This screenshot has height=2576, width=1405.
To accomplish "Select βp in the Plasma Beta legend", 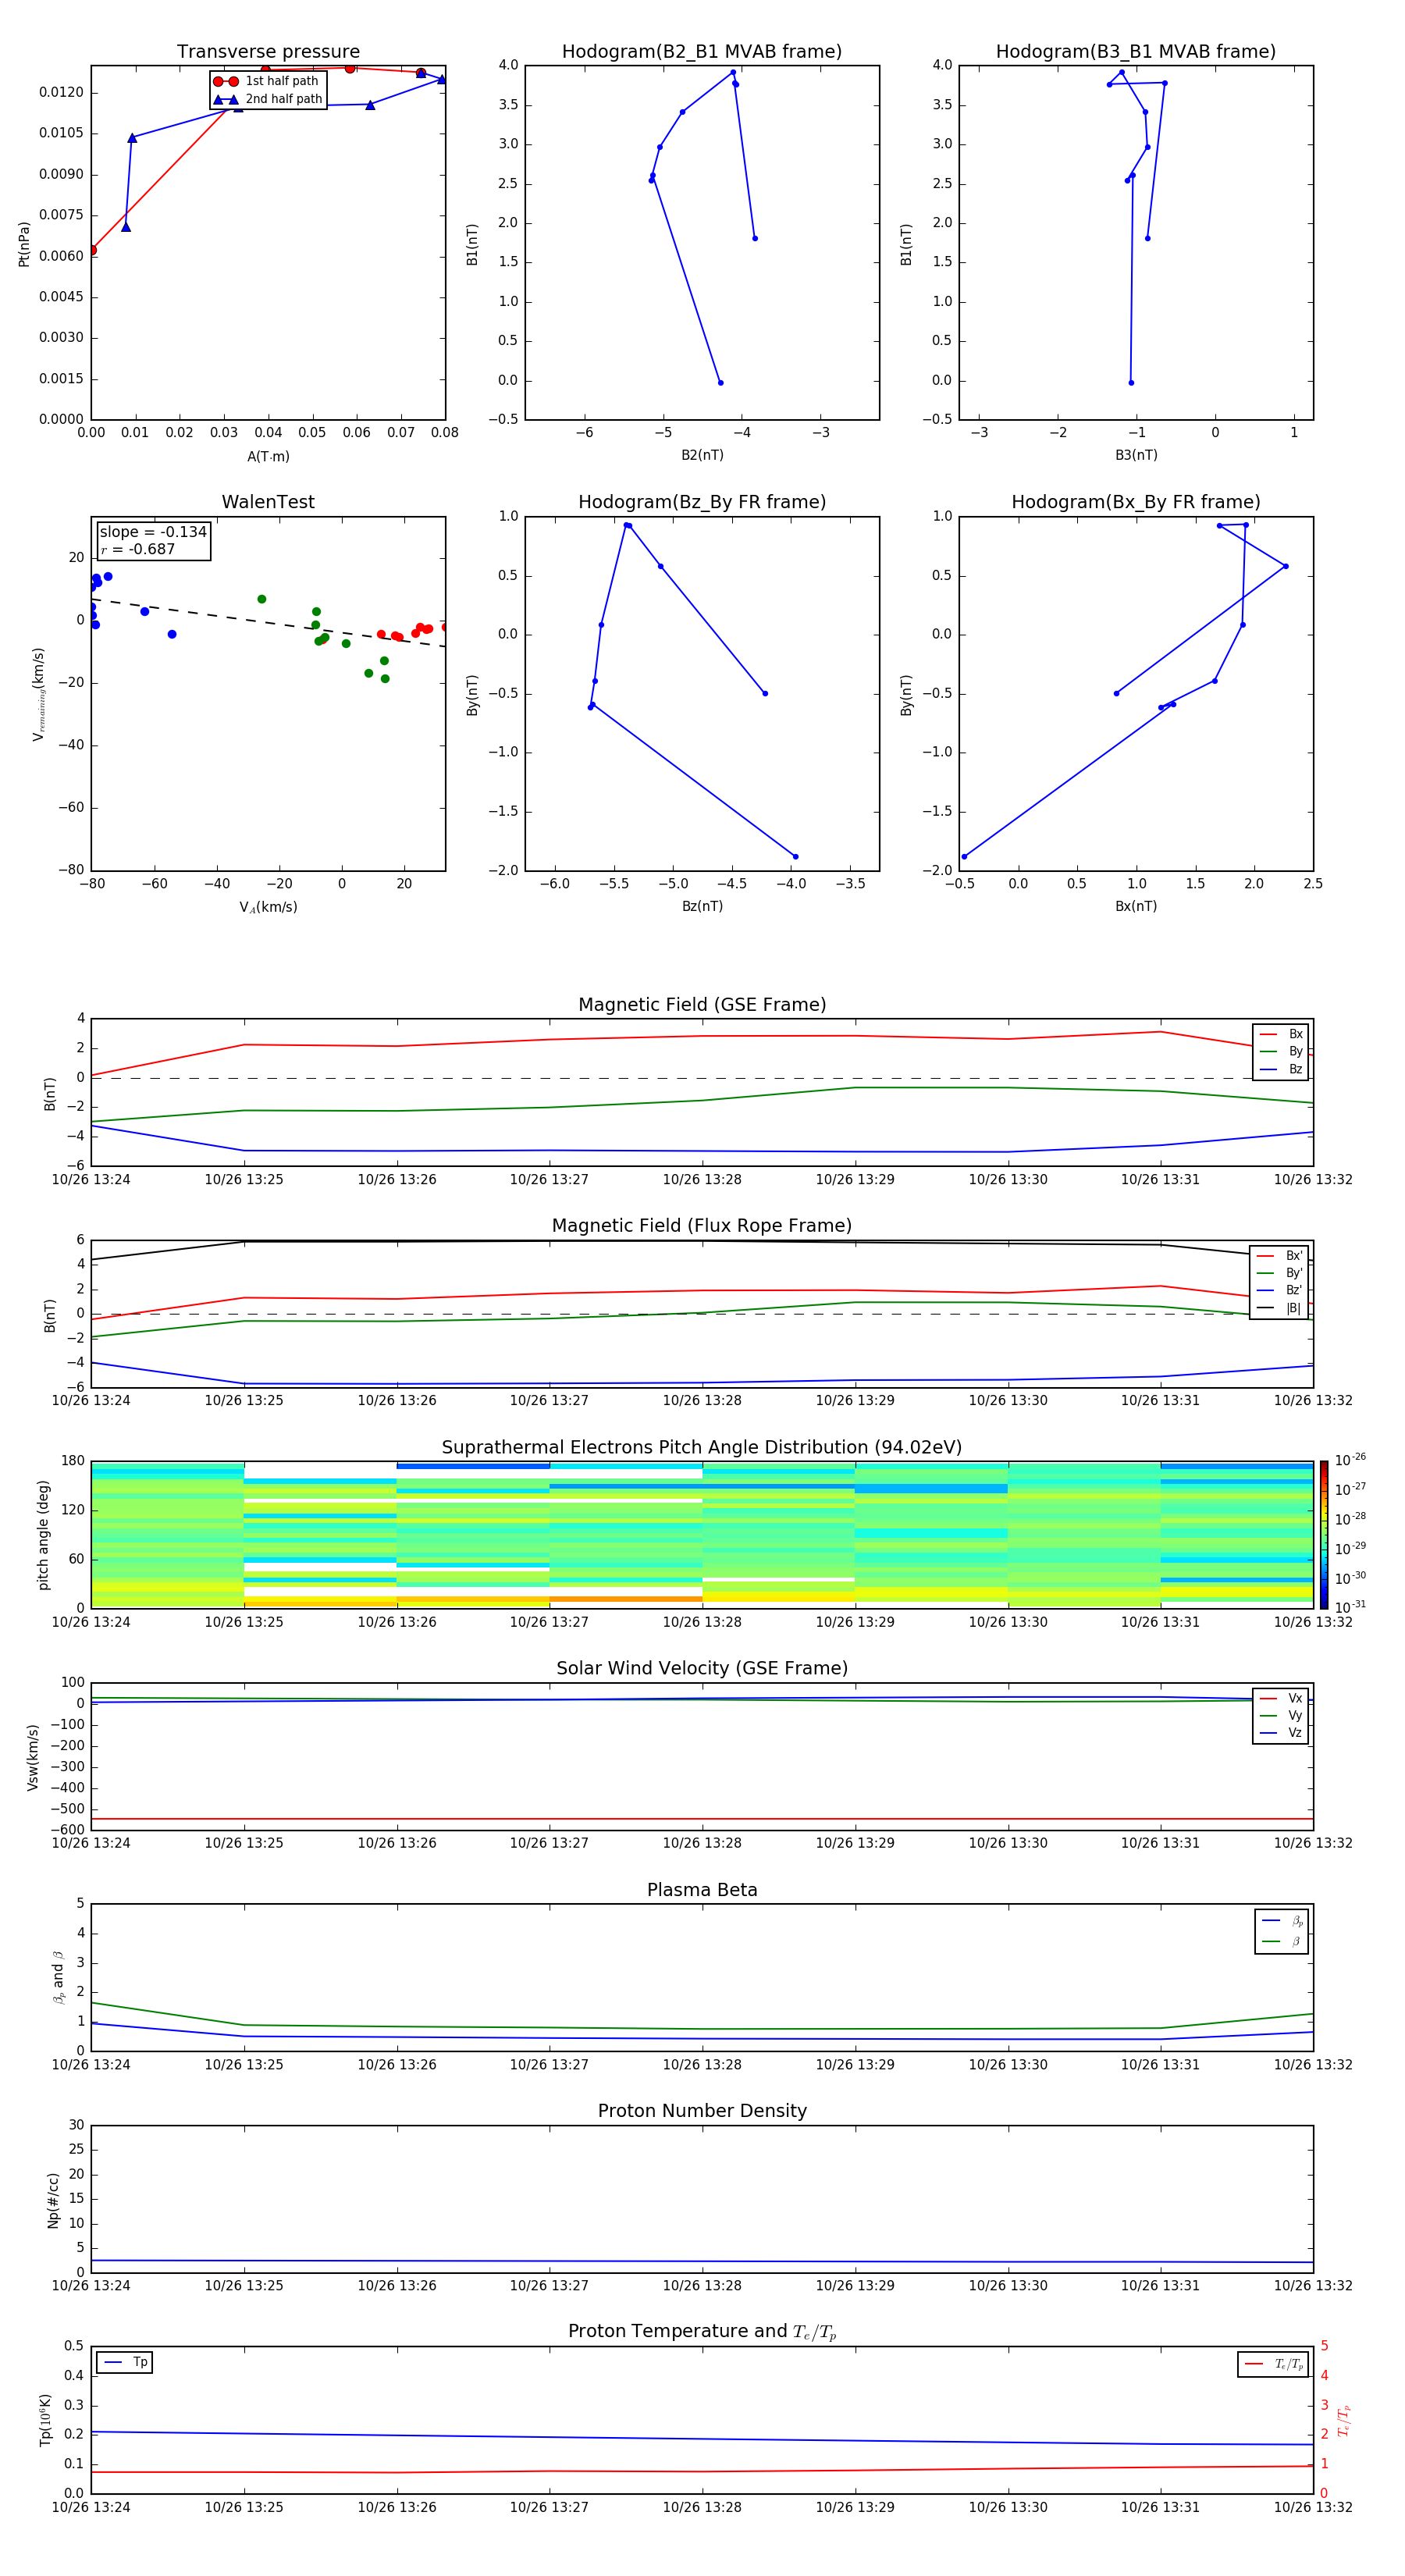I will click(x=1282, y=1921).
